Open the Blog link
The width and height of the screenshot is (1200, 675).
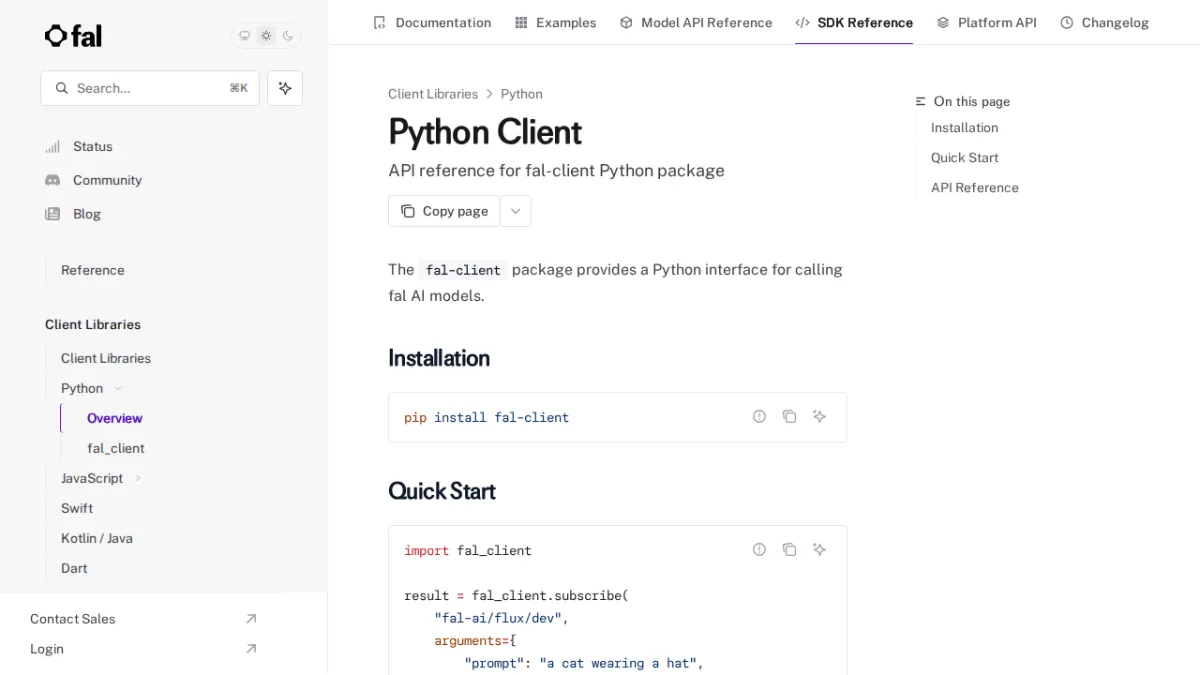pos(87,214)
